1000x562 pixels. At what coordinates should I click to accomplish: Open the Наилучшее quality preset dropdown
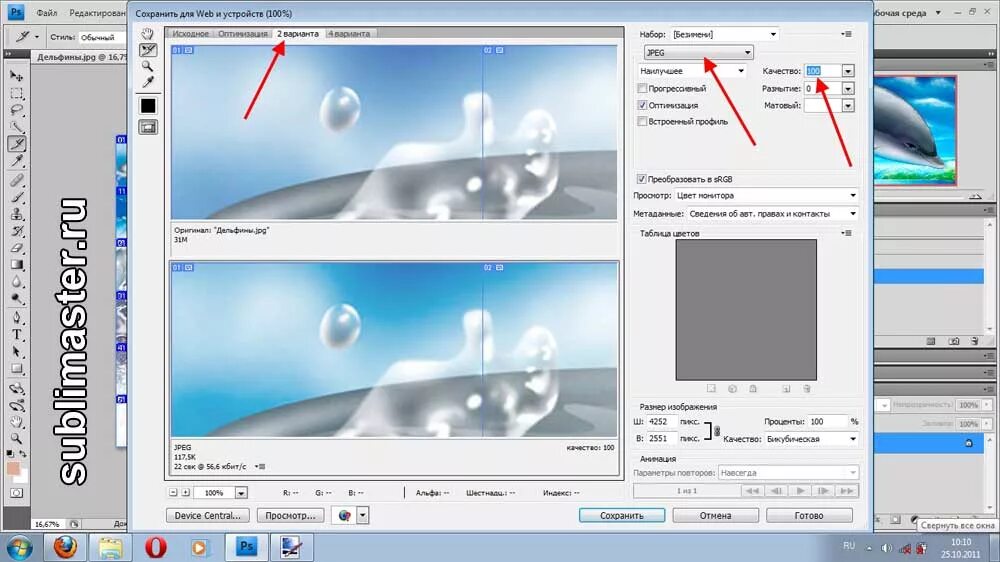point(692,71)
